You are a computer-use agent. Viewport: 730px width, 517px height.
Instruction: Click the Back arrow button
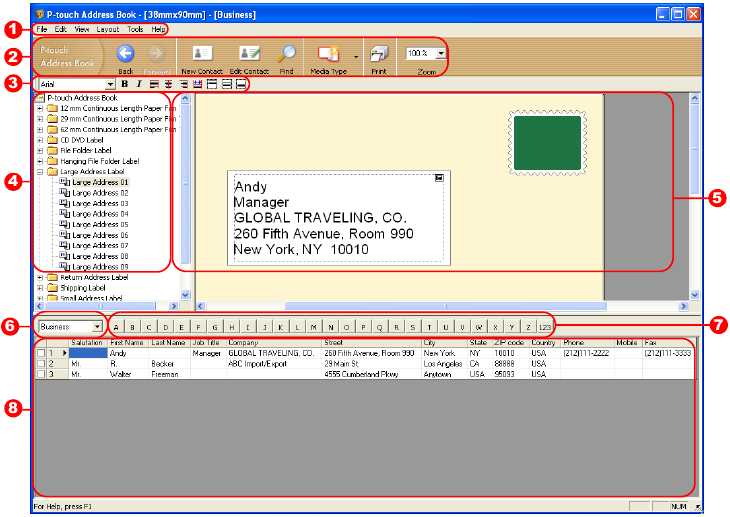(x=125, y=54)
